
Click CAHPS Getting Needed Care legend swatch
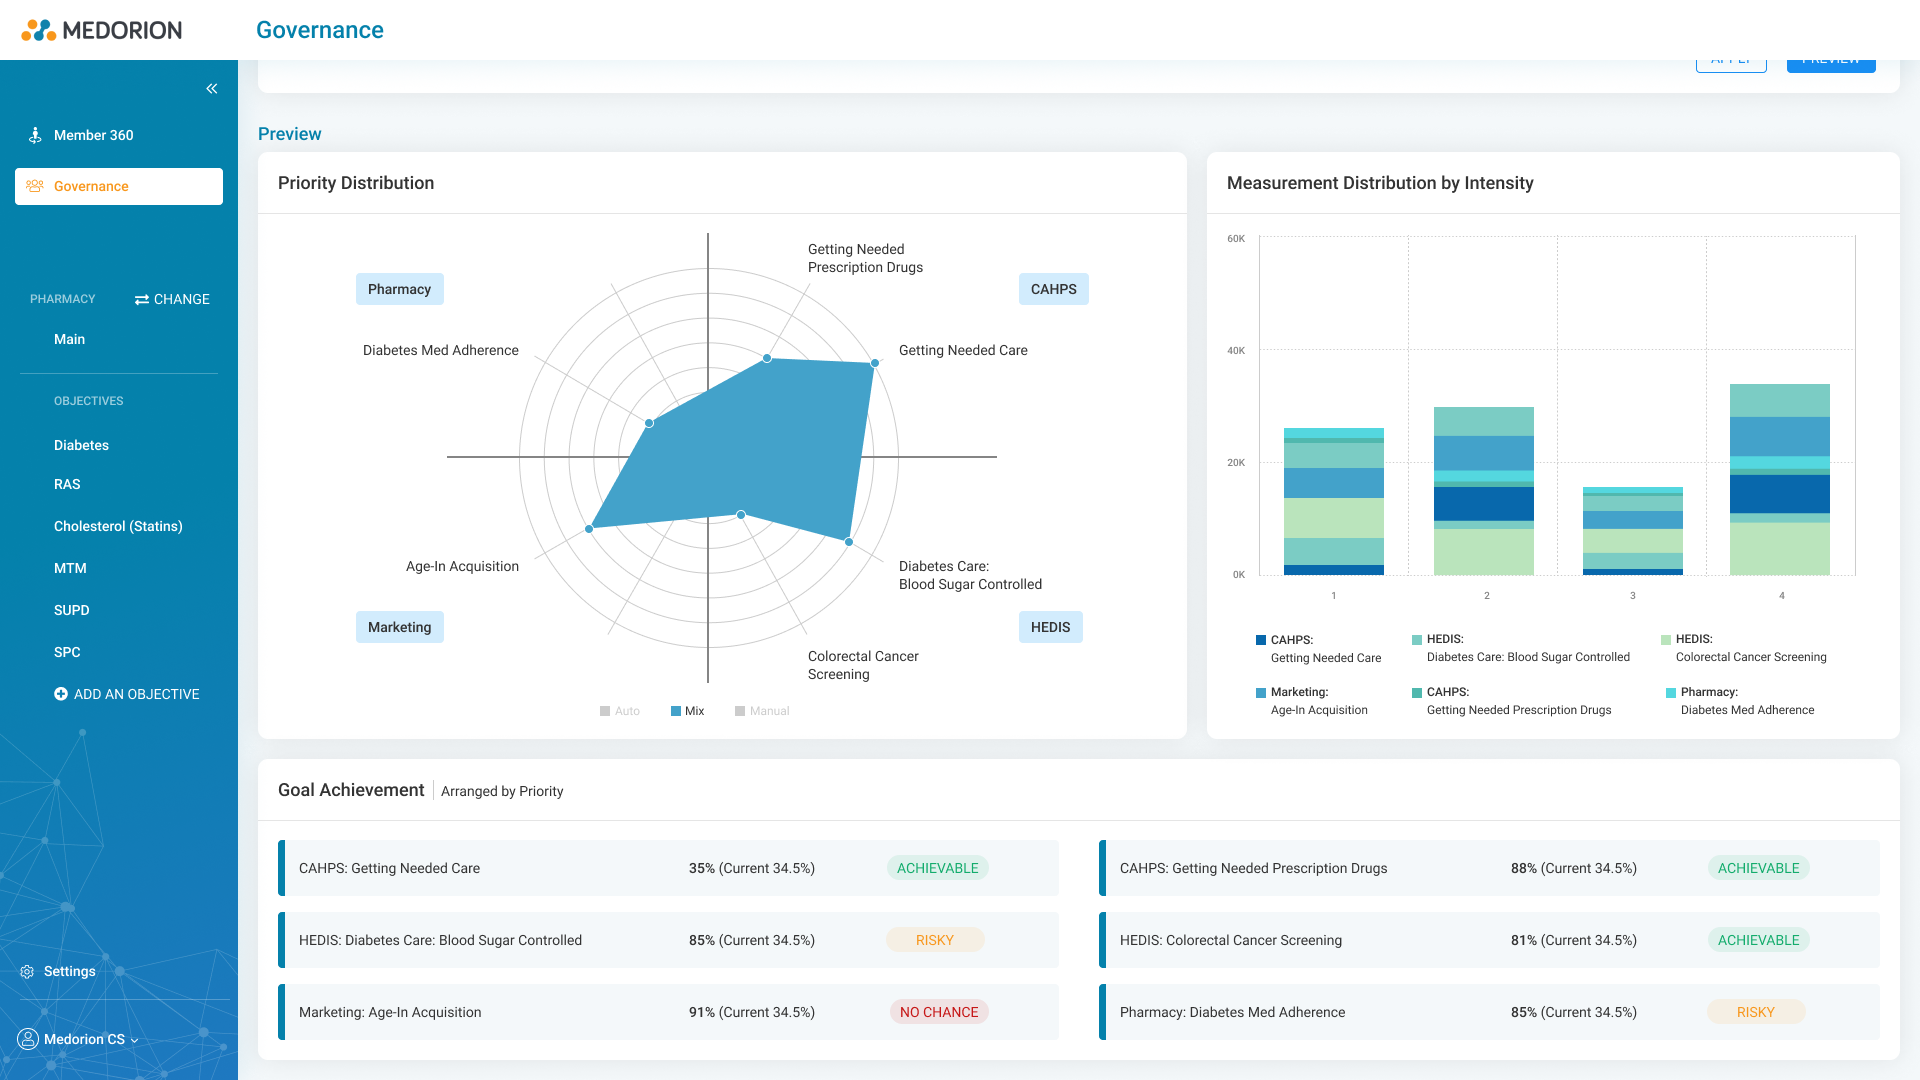(1261, 640)
